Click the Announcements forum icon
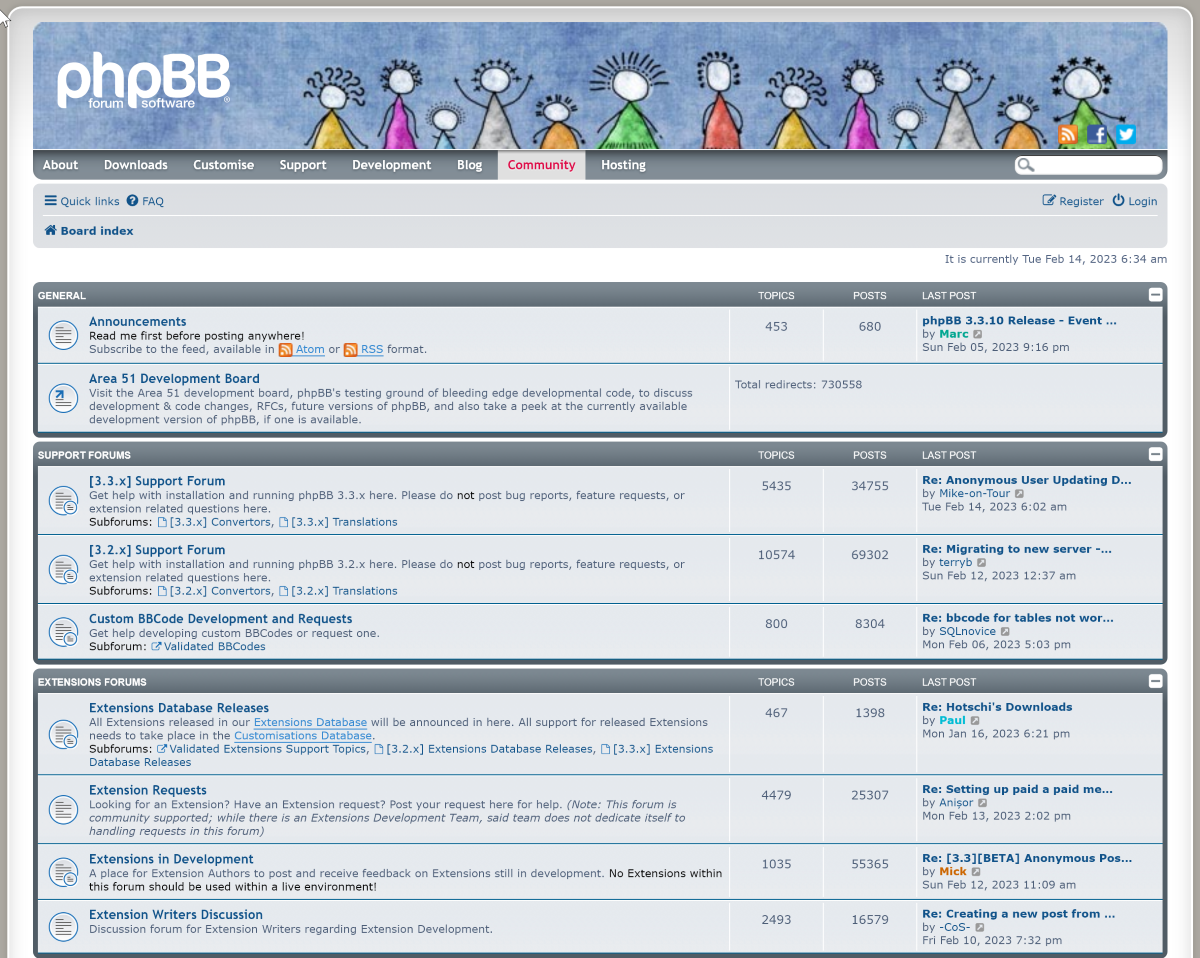Screen dimensions: 1200x958 [64, 335]
